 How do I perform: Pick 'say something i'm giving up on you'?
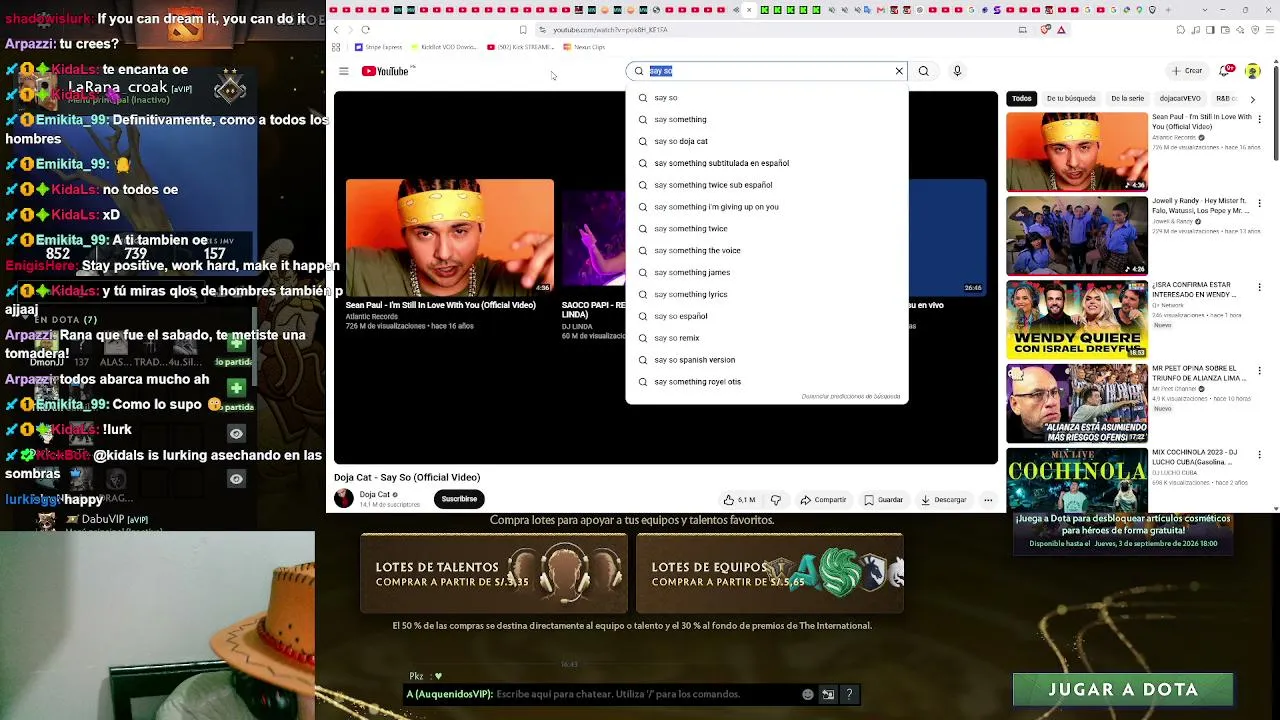767,207
